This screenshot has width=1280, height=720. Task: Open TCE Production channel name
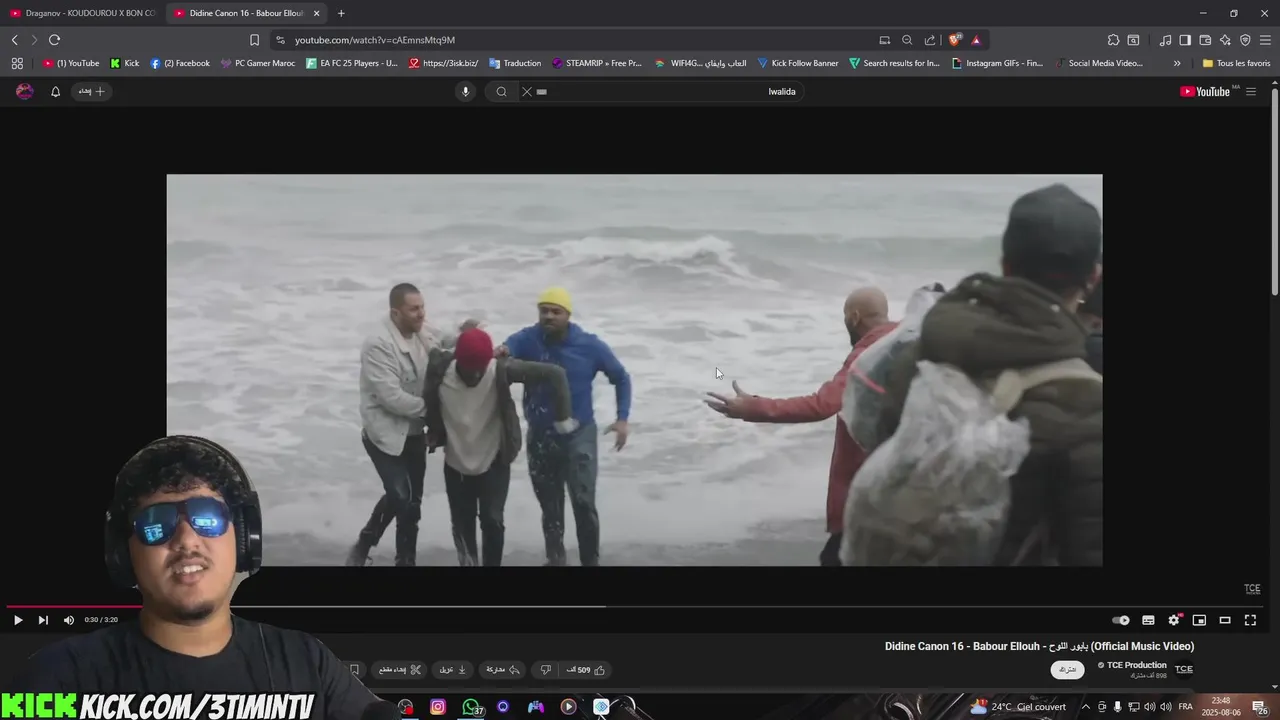pos(1136,665)
